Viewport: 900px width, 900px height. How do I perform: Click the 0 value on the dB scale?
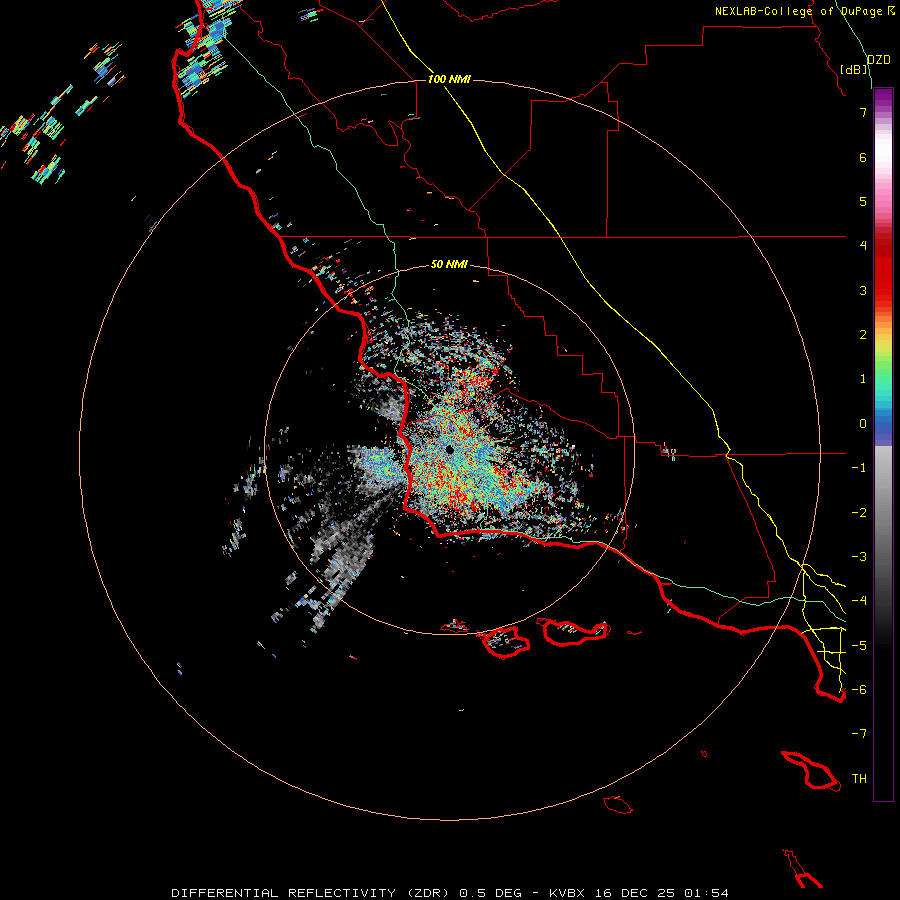pyautogui.click(x=863, y=424)
